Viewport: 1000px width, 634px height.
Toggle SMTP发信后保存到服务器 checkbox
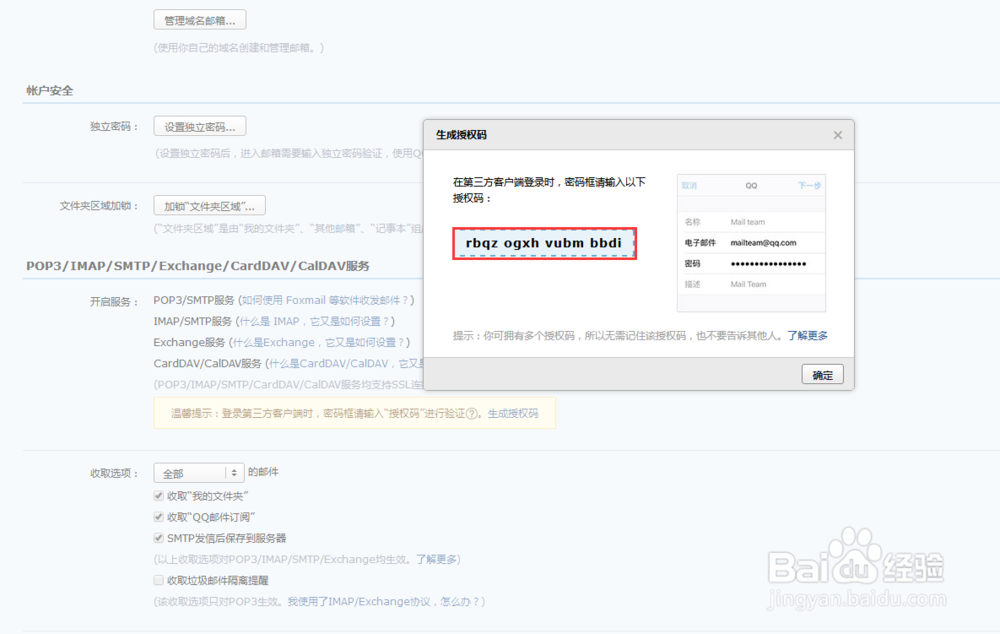158,538
